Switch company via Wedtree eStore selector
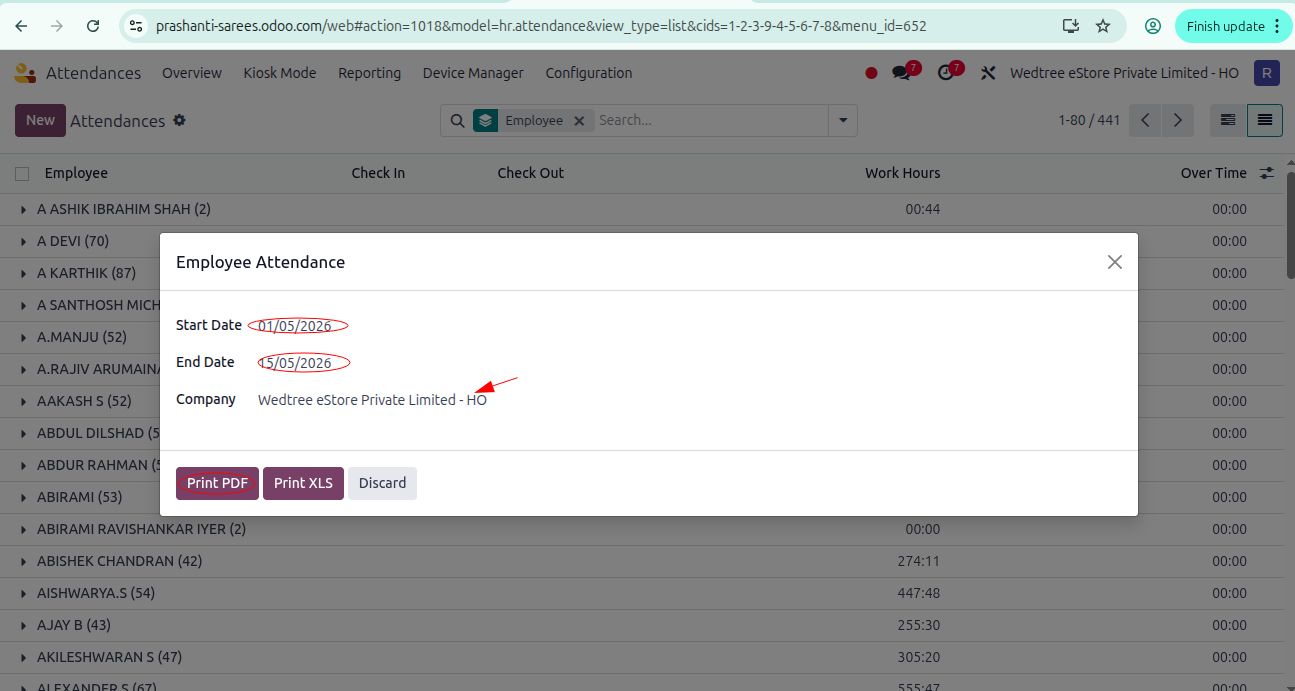The width and height of the screenshot is (1295, 691). click(x=1124, y=73)
